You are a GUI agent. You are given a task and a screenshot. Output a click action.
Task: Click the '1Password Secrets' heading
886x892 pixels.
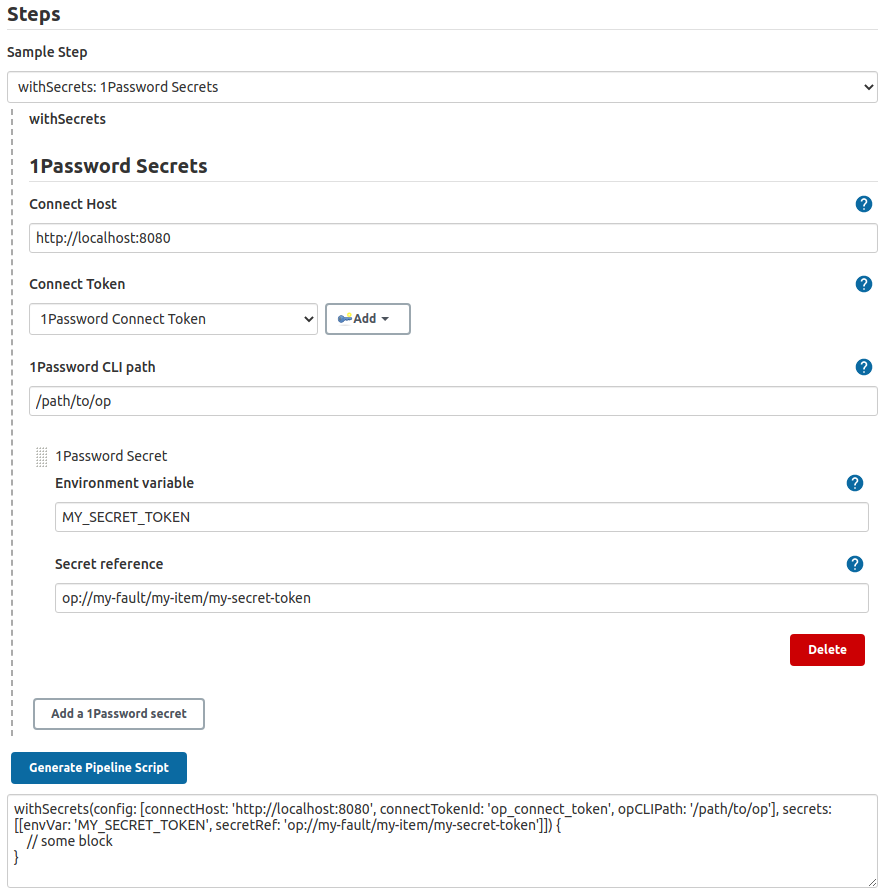118,166
